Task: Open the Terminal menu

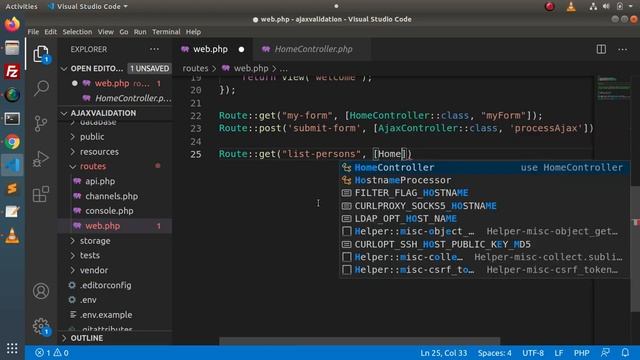Action: point(166,32)
